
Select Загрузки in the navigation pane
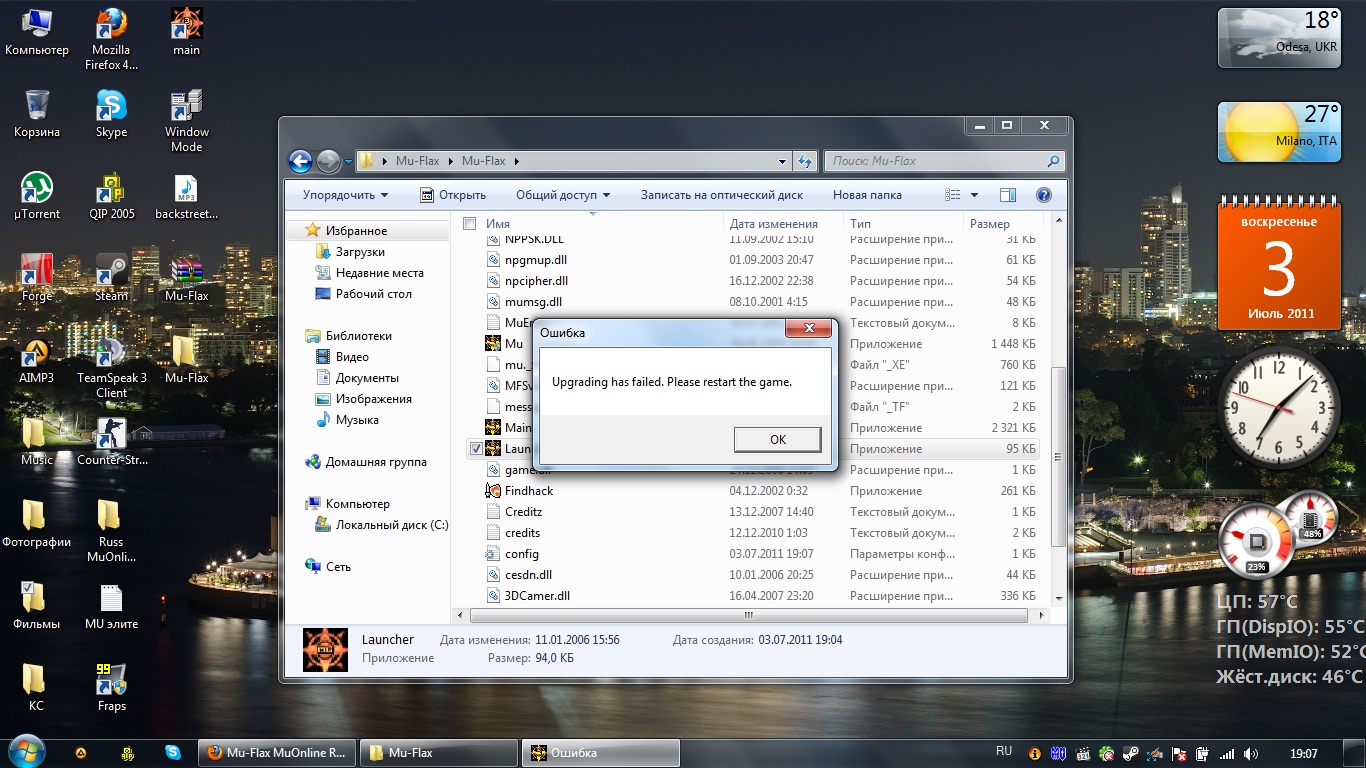360,252
